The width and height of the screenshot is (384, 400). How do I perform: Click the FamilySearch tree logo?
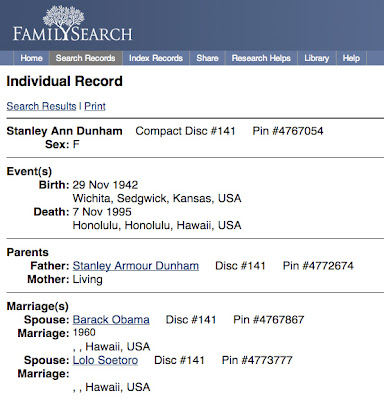[63, 17]
